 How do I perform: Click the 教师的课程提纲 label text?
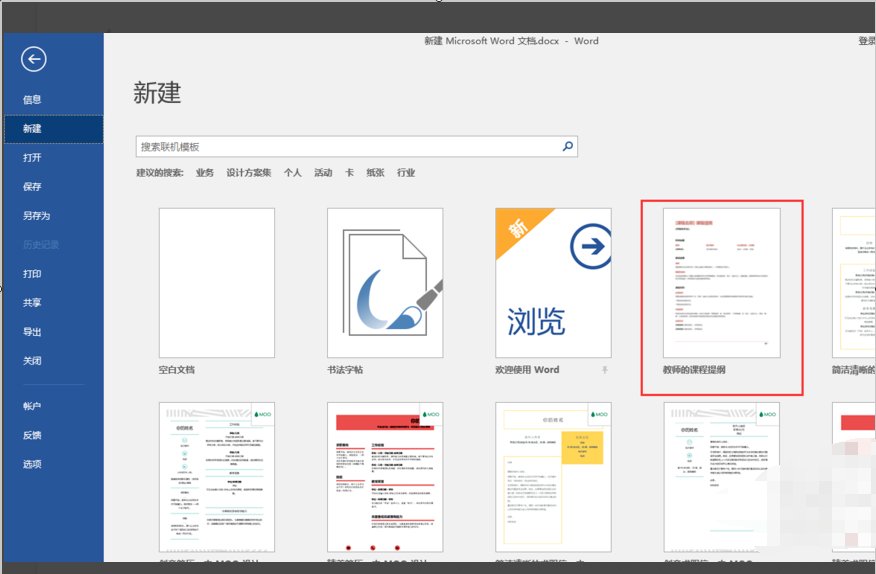694,369
